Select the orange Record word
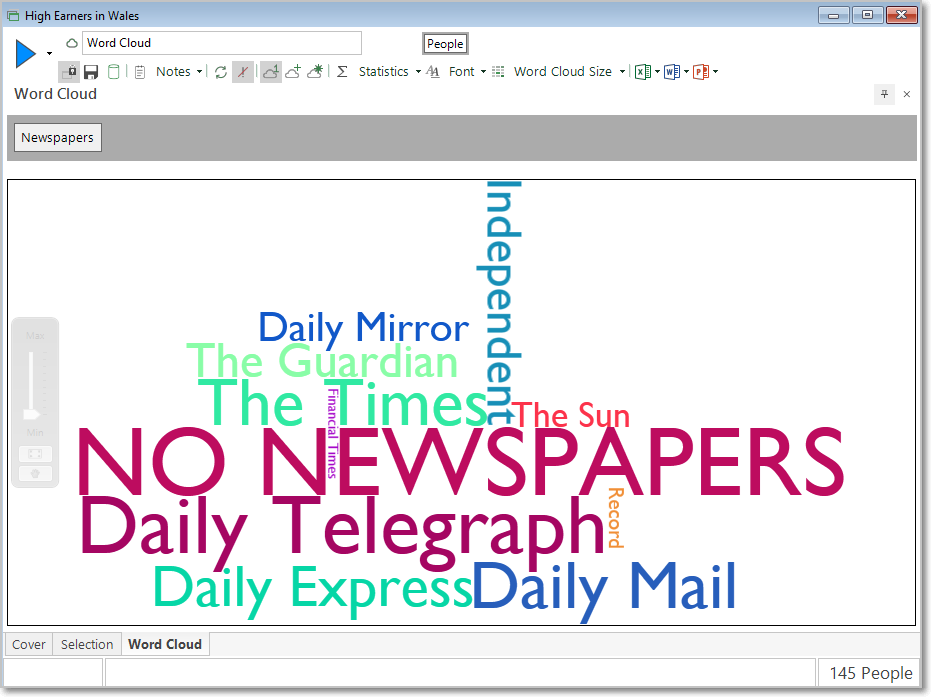 point(616,518)
